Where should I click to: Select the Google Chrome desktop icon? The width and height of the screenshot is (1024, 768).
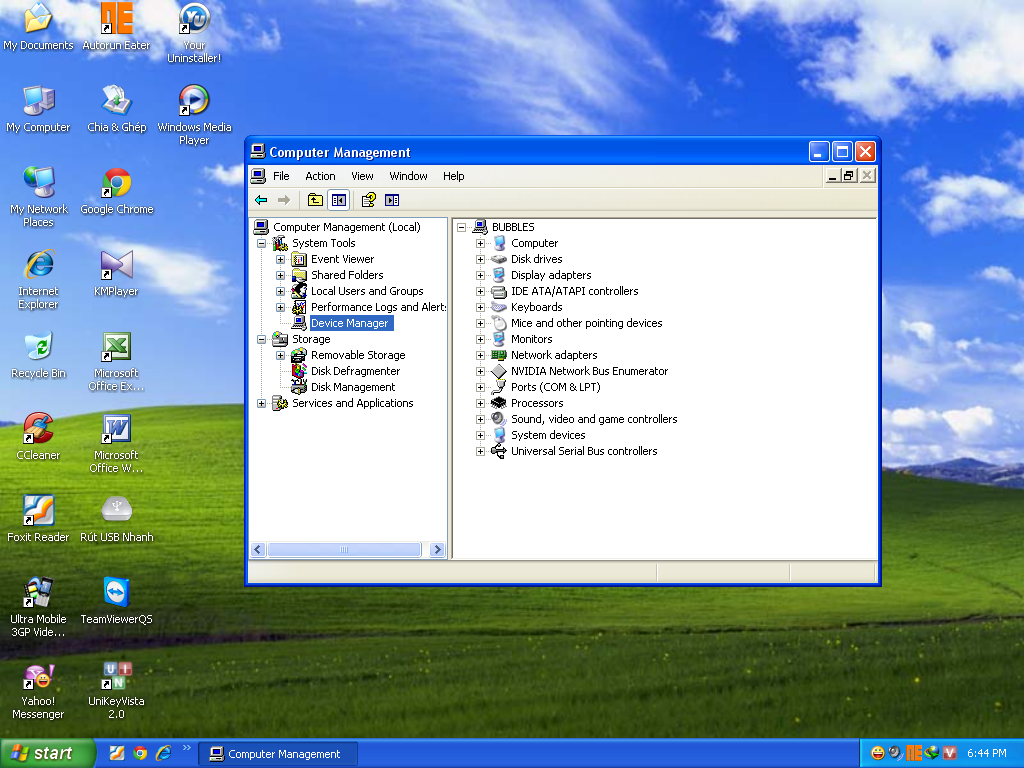pos(116,191)
